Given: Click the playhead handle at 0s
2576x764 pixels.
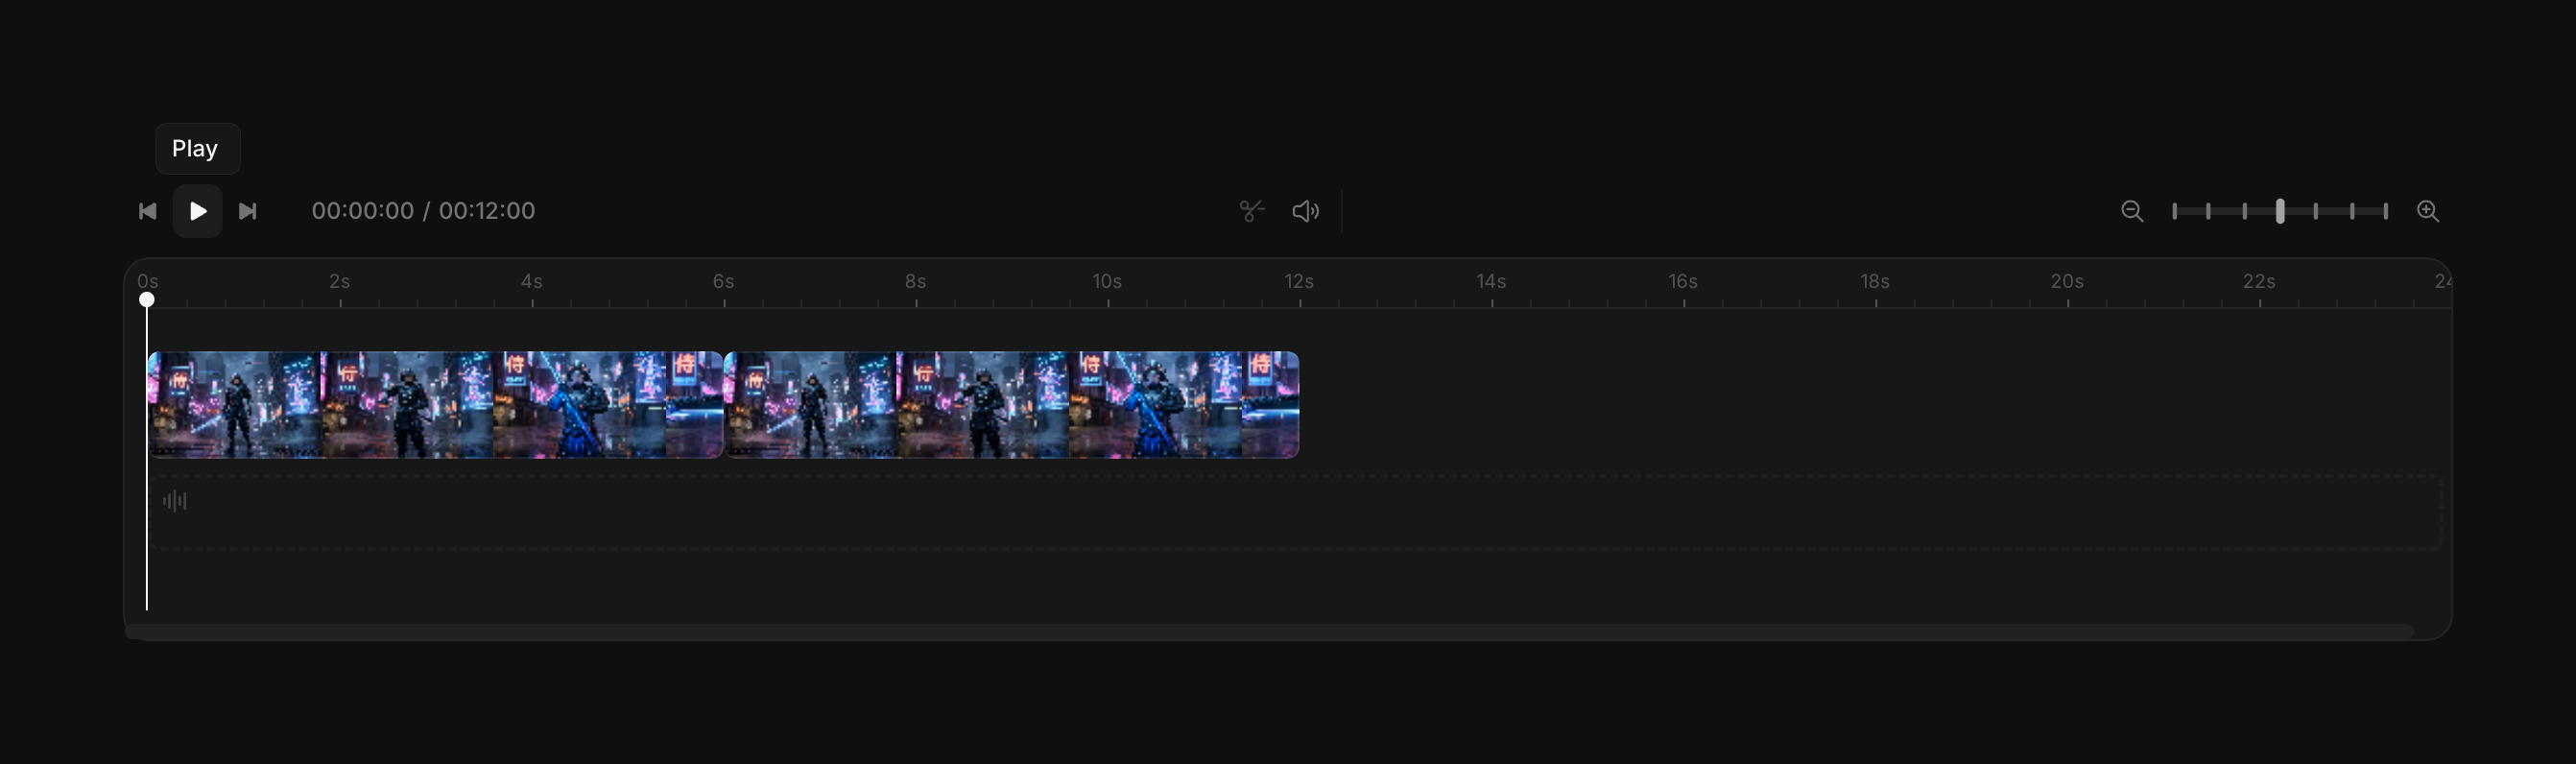Looking at the screenshot, I should (x=147, y=299).
